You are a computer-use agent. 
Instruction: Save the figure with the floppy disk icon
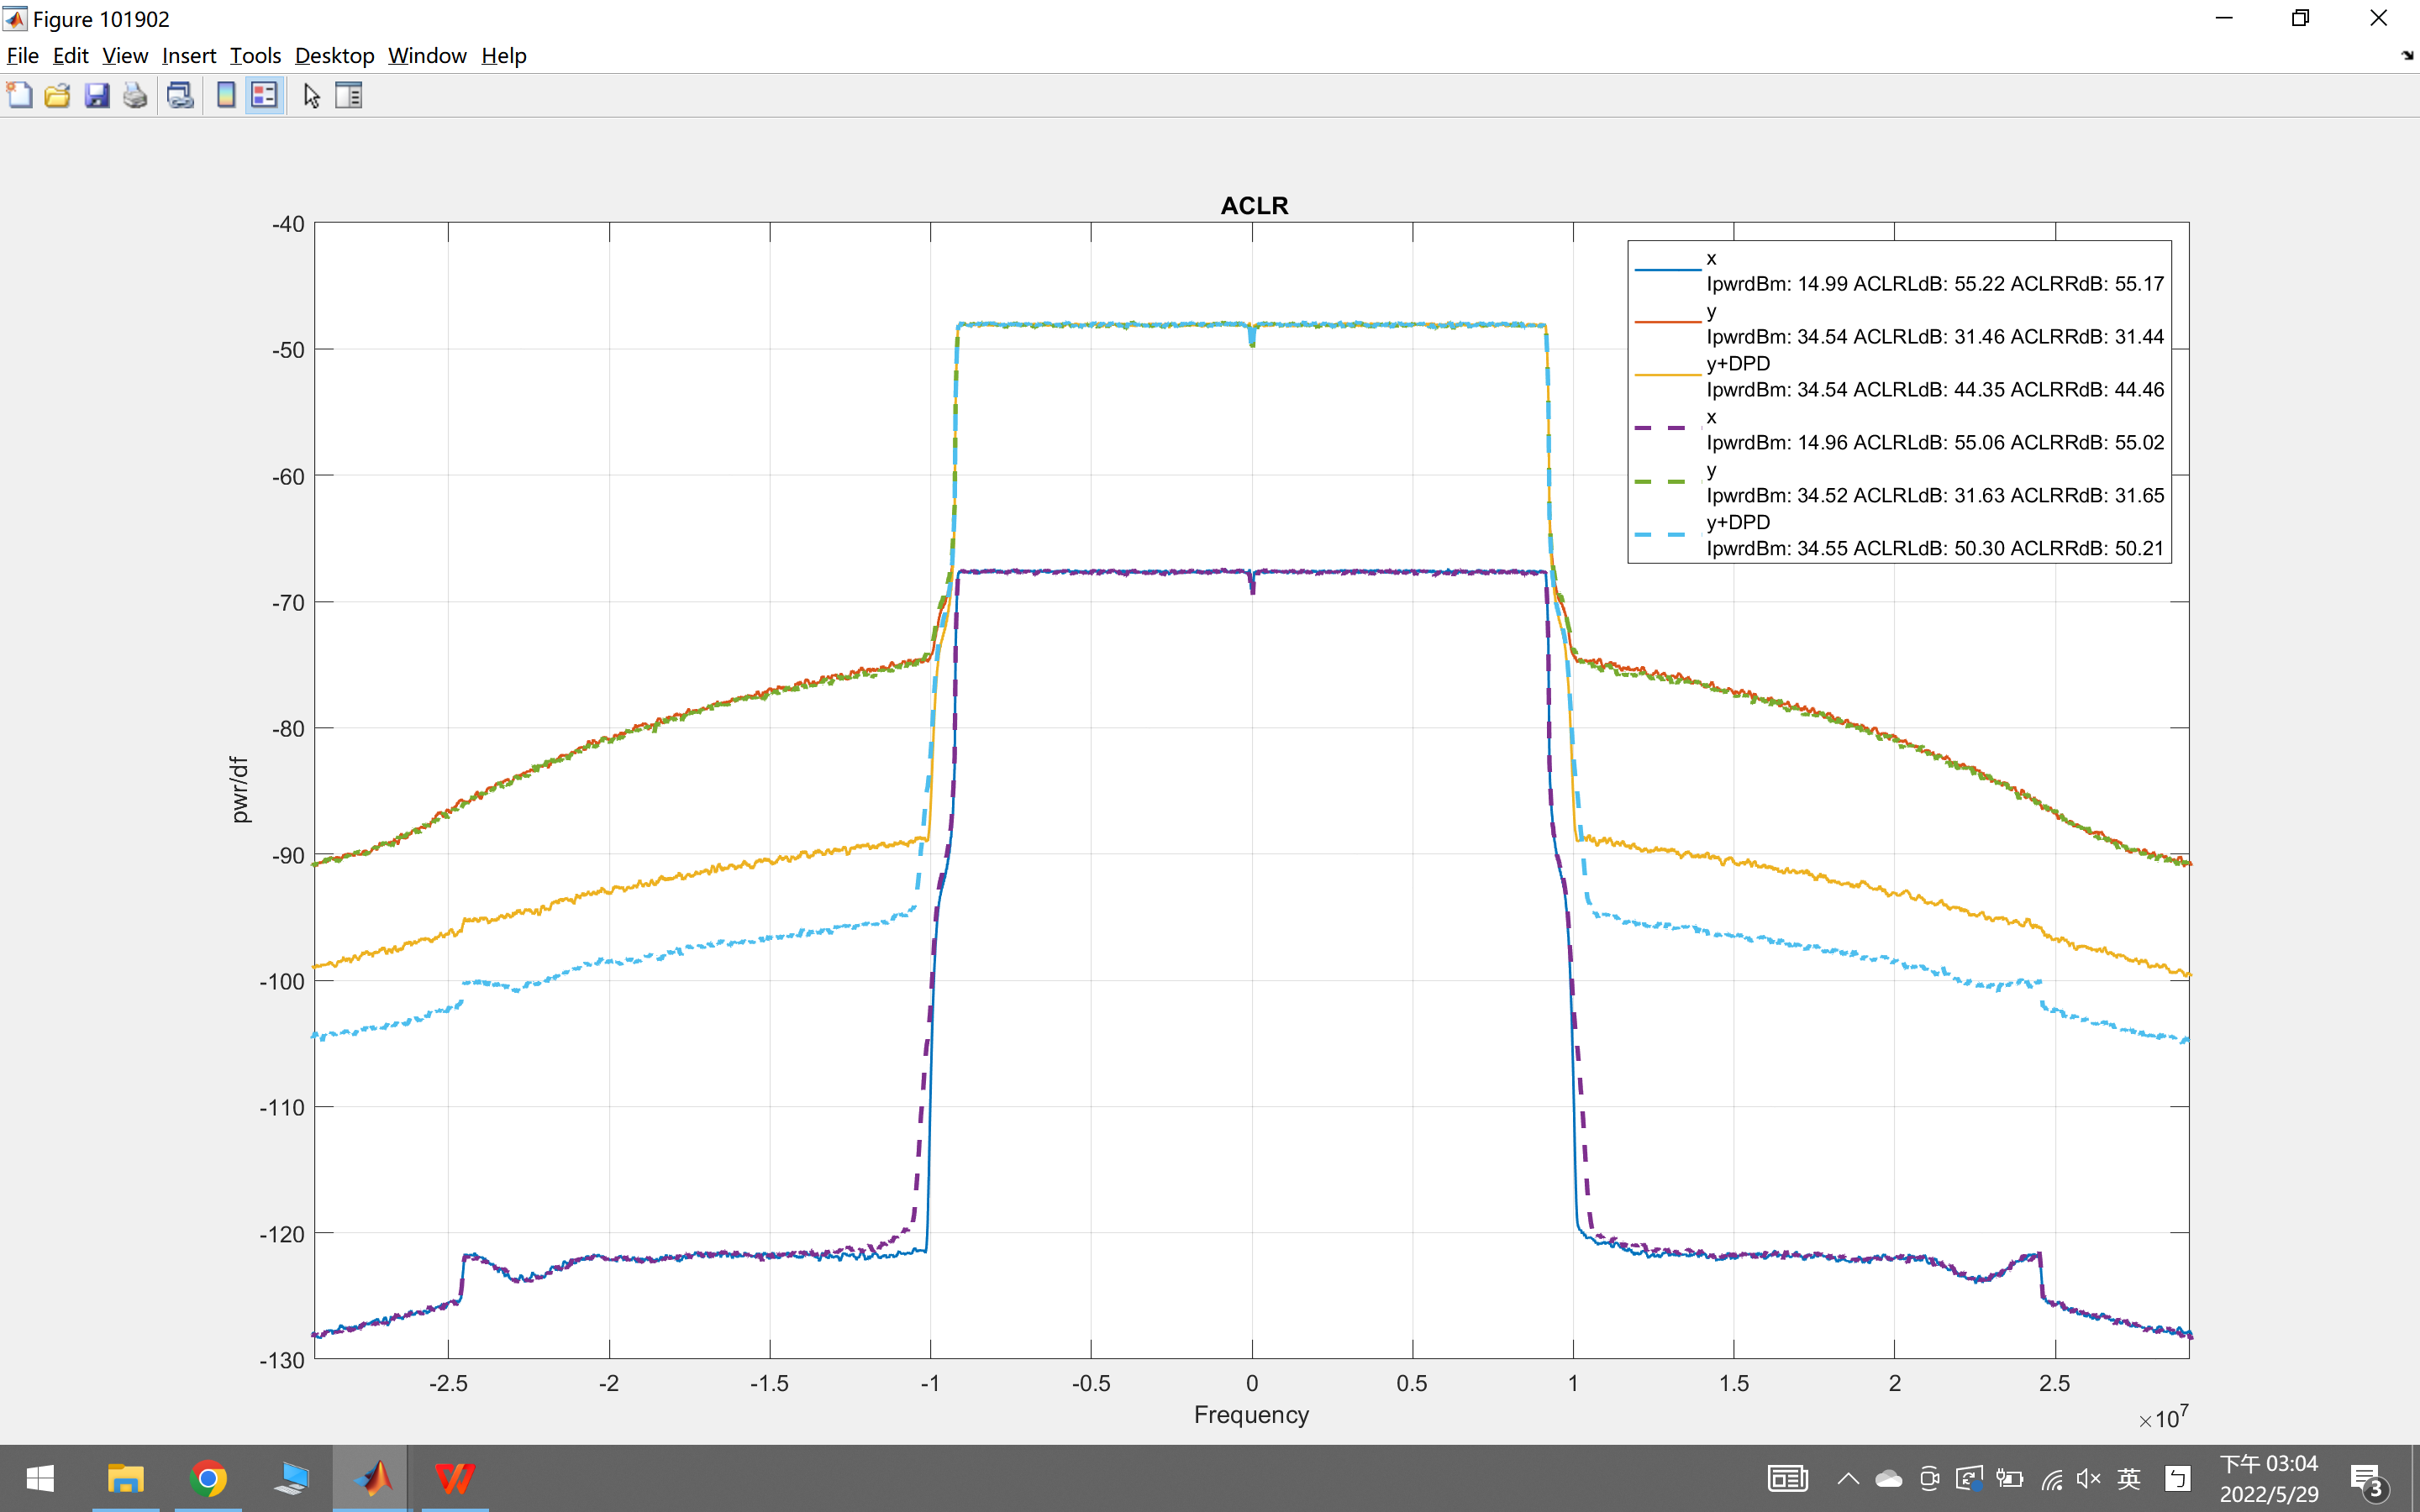(x=97, y=96)
